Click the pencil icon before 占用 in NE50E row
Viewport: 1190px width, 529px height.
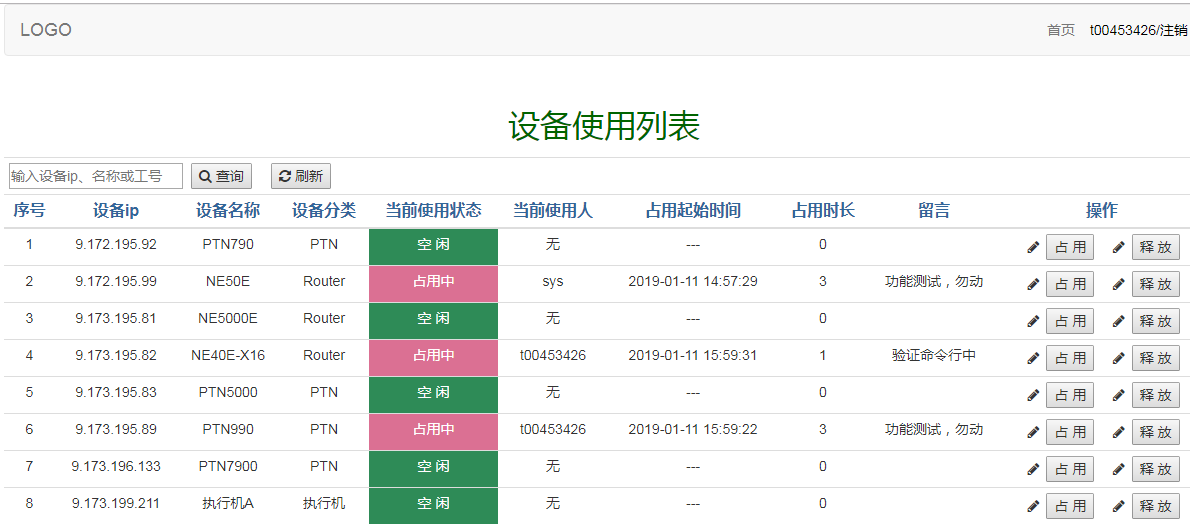[1033, 285]
